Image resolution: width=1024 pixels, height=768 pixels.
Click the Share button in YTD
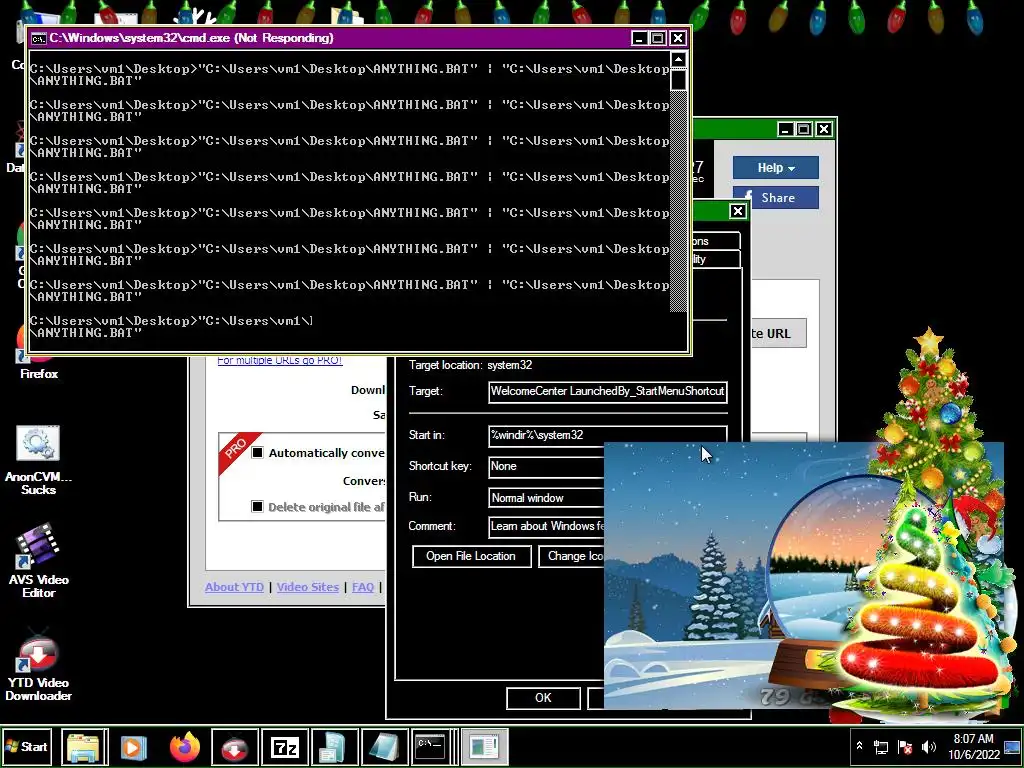pos(775,198)
